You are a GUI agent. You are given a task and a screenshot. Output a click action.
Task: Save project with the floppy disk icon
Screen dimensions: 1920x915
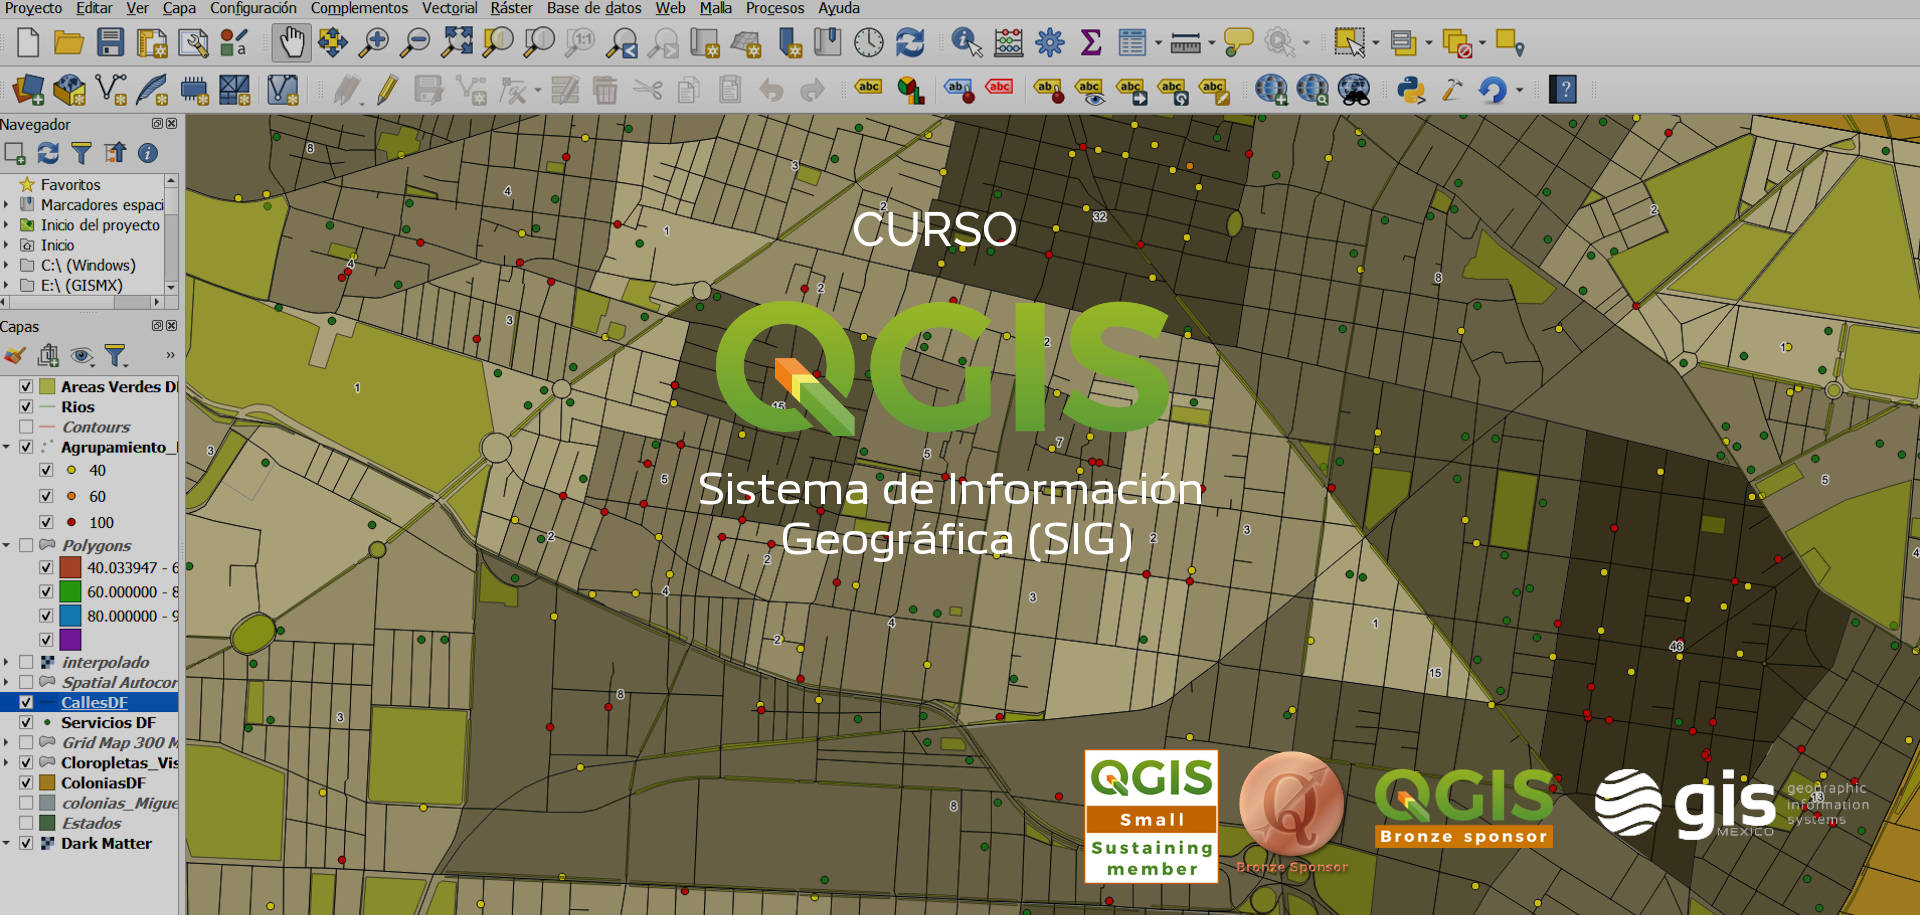pos(110,43)
